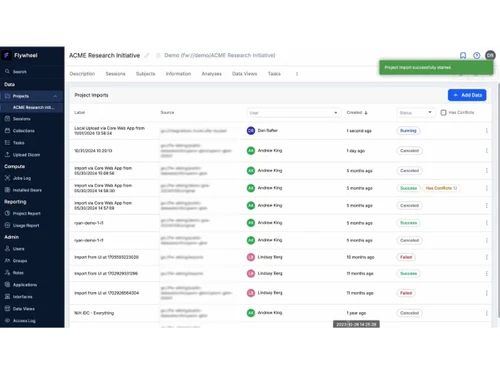Collapse the Projects section chevron
The height and width of the screenshot is (375, 500).
point(55,96)
